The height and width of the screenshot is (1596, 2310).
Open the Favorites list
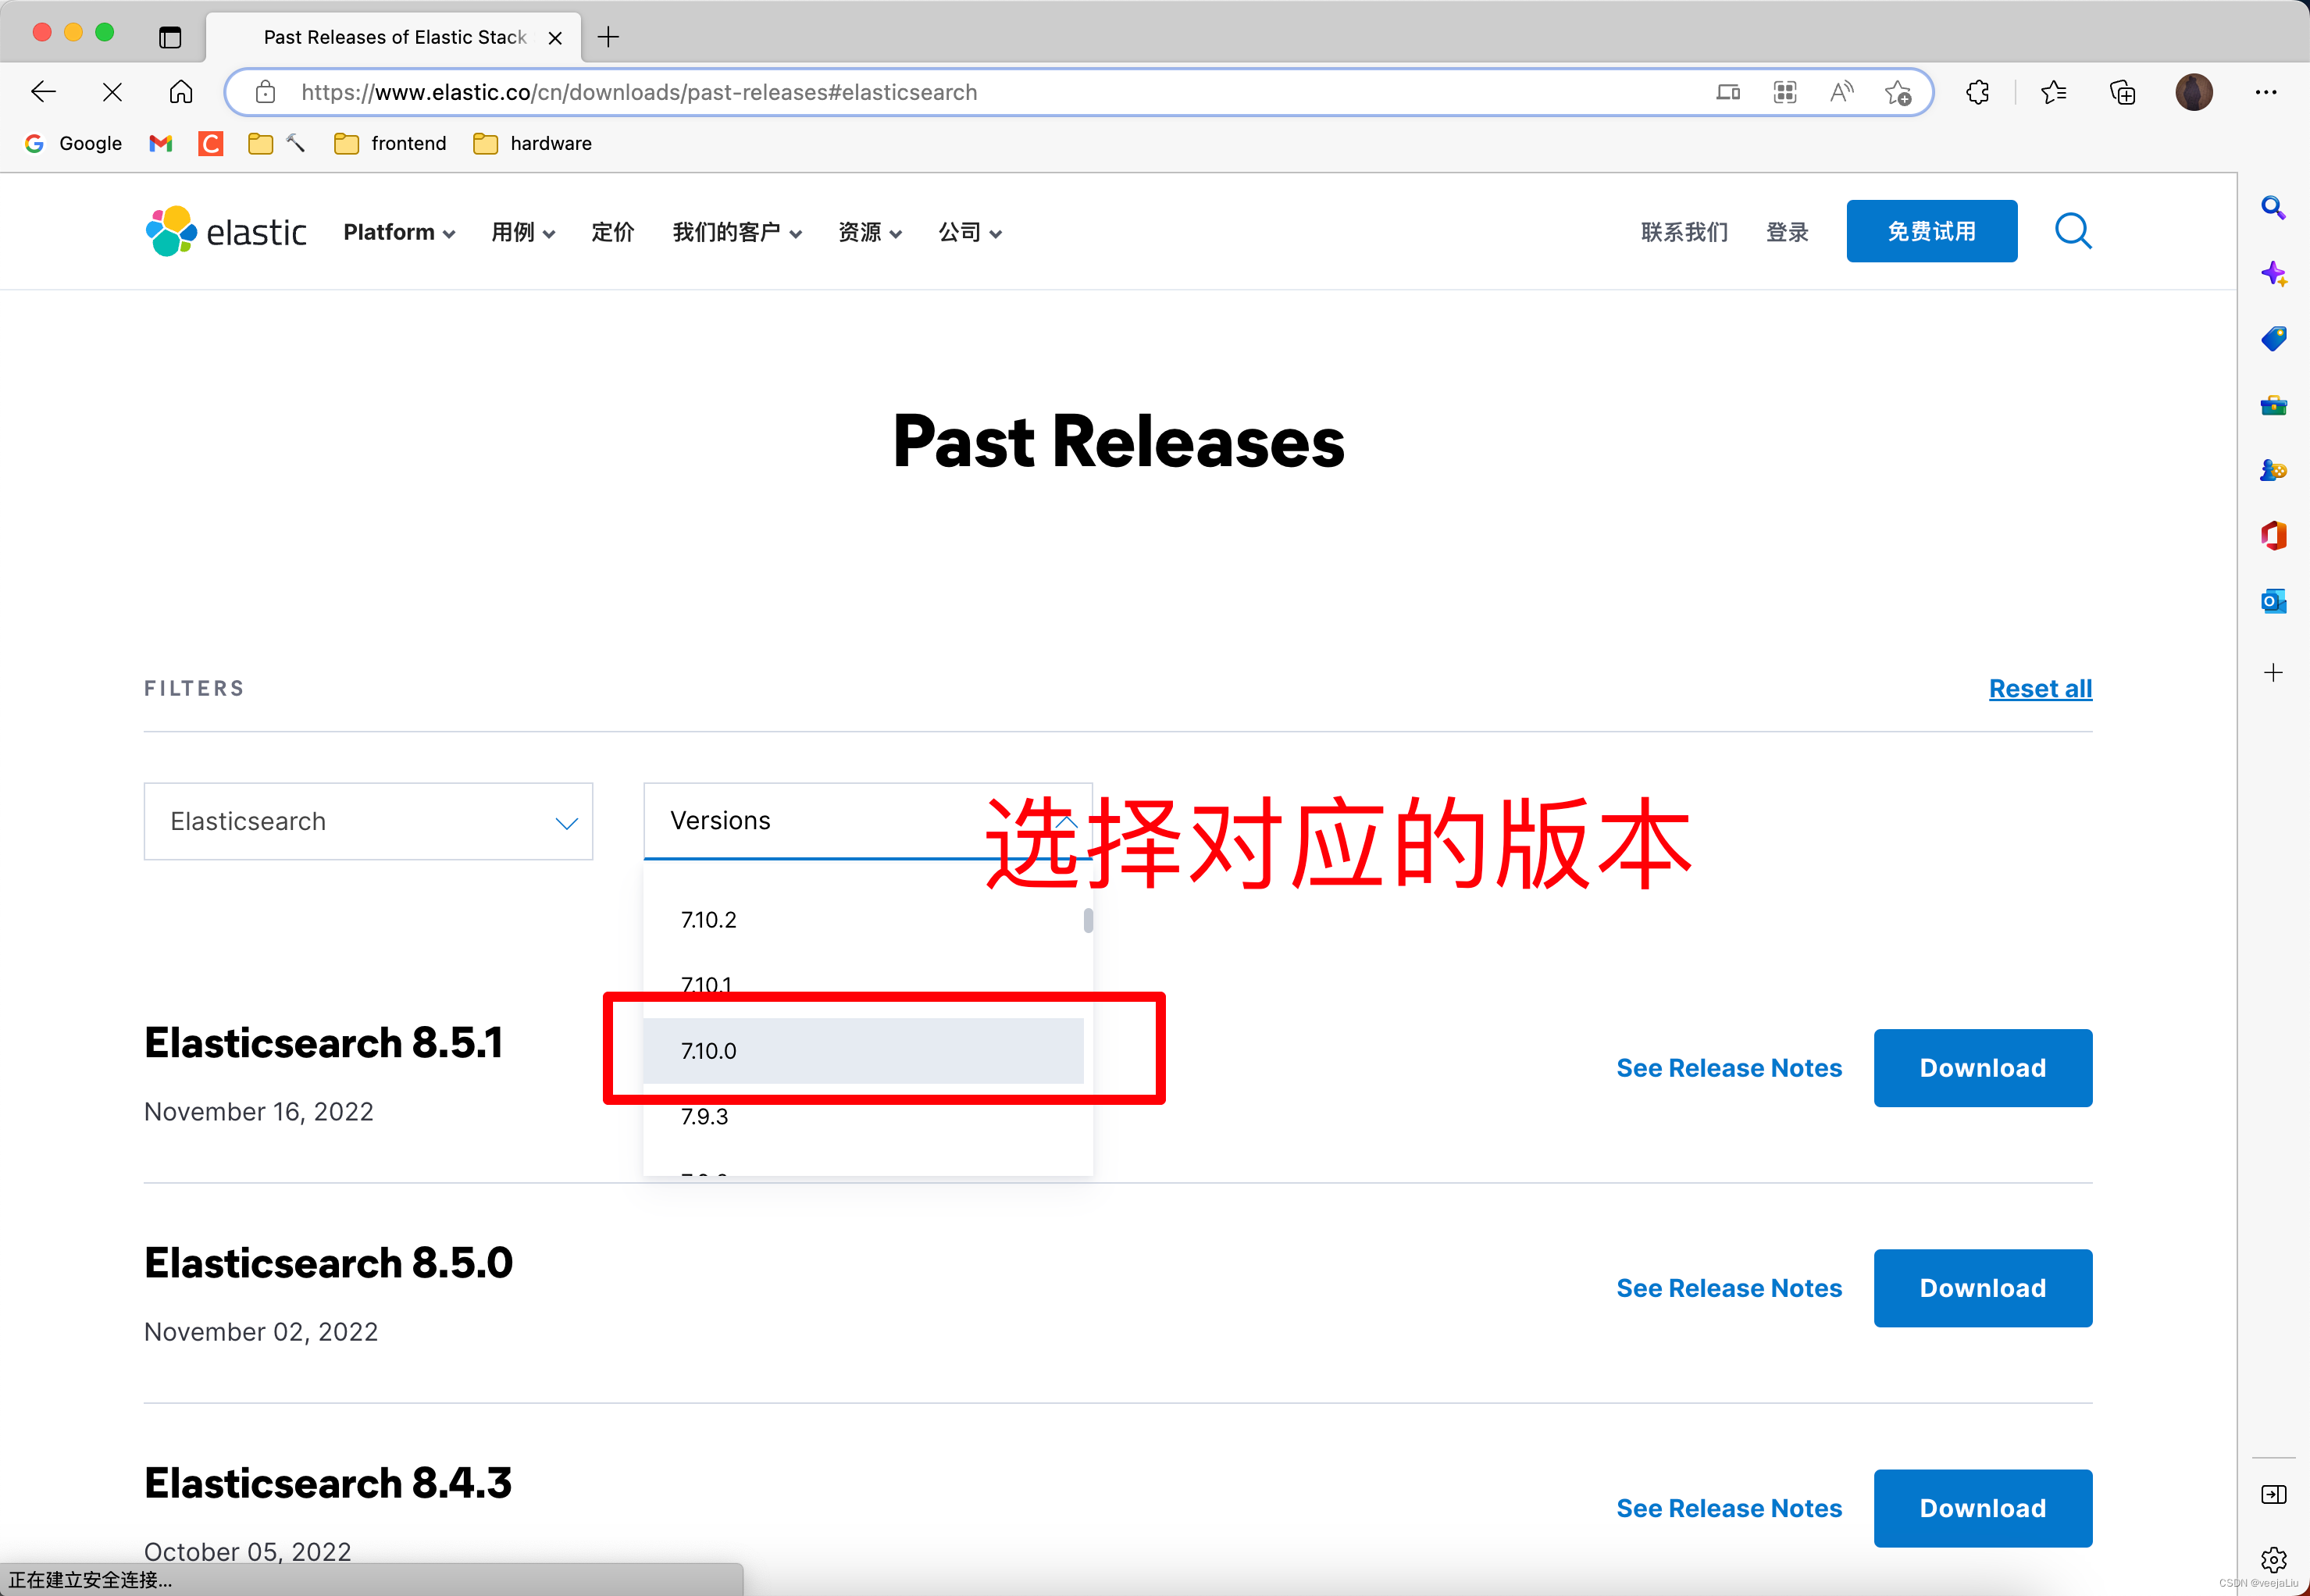point(2054,92)
